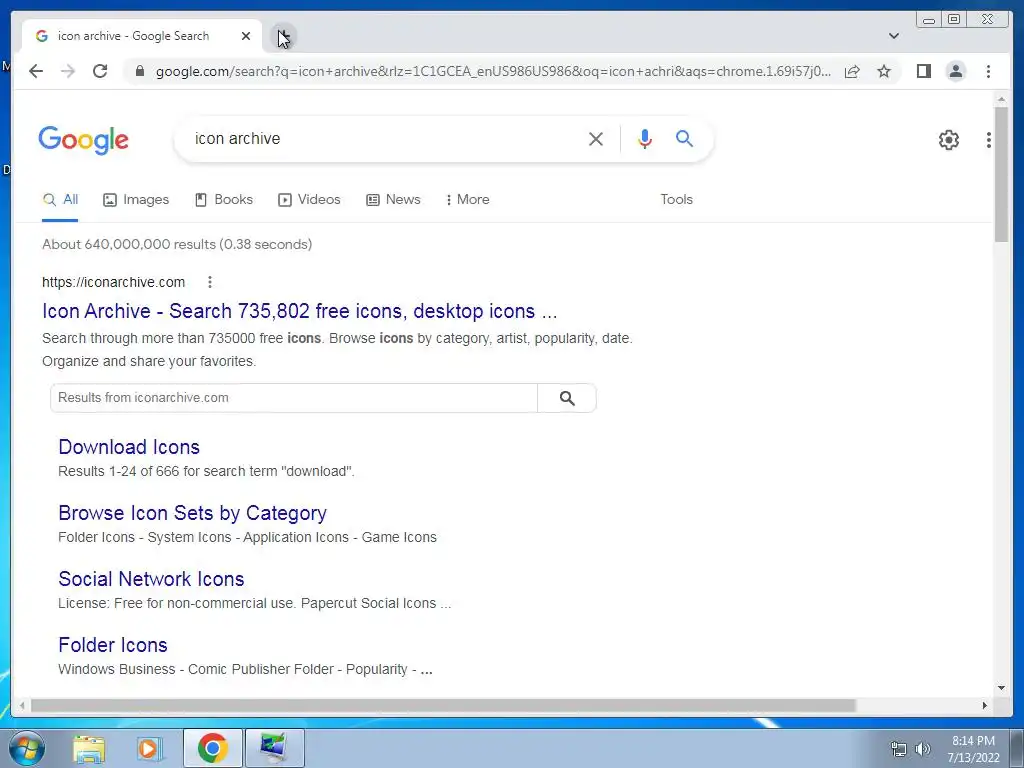Open the clock showing 8:14 PM
Image resolution: width=1024 pixels, height=768 pixels.
pyautogui.click(x=973, y=748)
